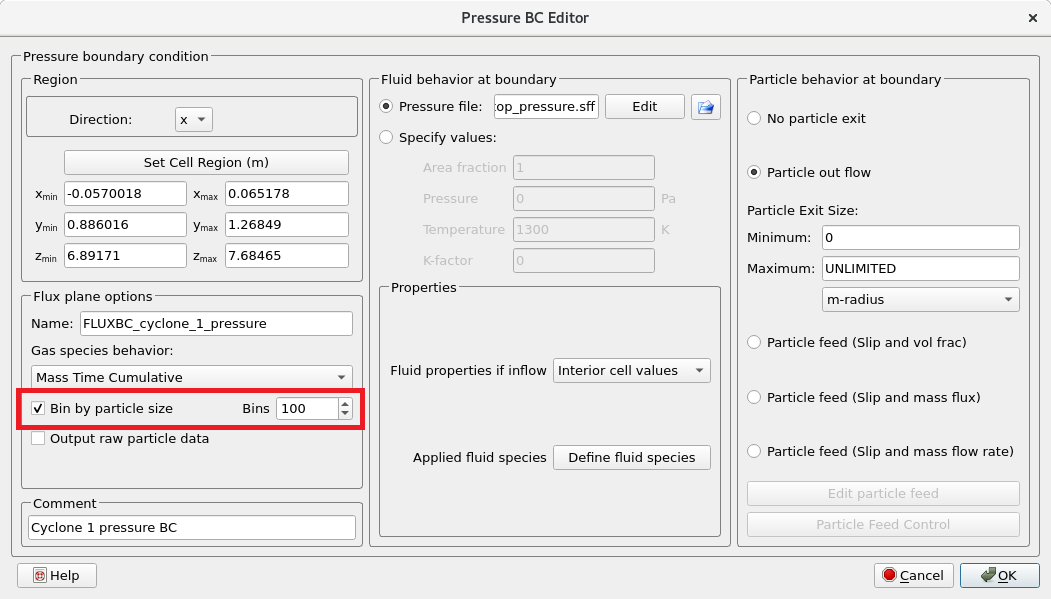1051x599 pixels.
Task: Choose No particle exit option
Action: point(755,118)
